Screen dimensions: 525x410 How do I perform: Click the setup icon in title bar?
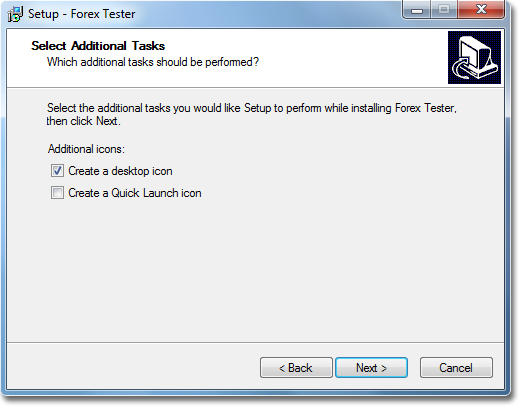[15, 14]
